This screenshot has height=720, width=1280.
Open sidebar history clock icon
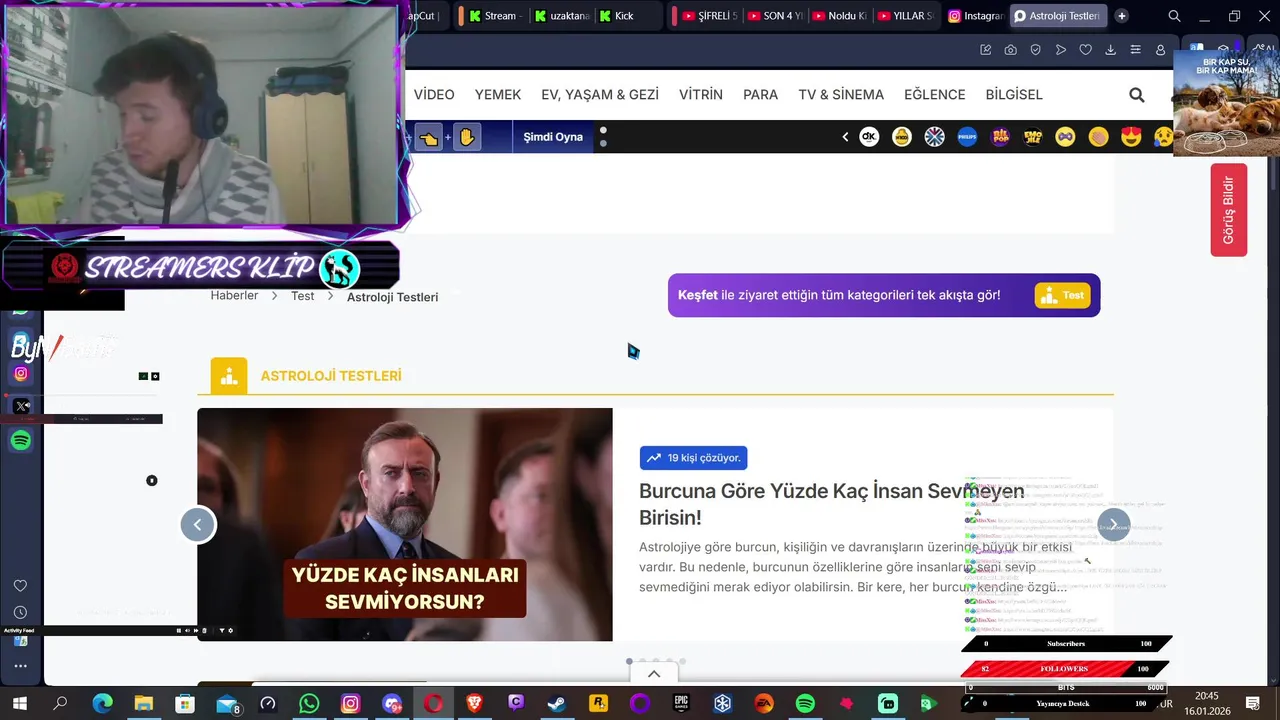pyautogui.click(x=20, y=613)
